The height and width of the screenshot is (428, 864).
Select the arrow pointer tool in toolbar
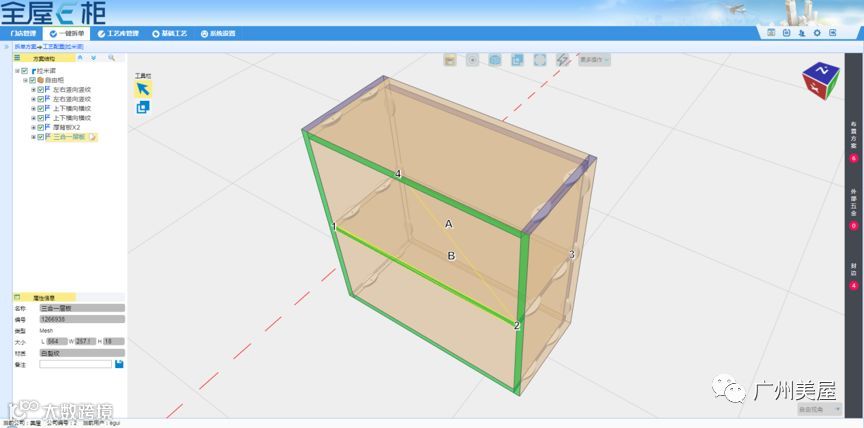[x=143, y=89]
